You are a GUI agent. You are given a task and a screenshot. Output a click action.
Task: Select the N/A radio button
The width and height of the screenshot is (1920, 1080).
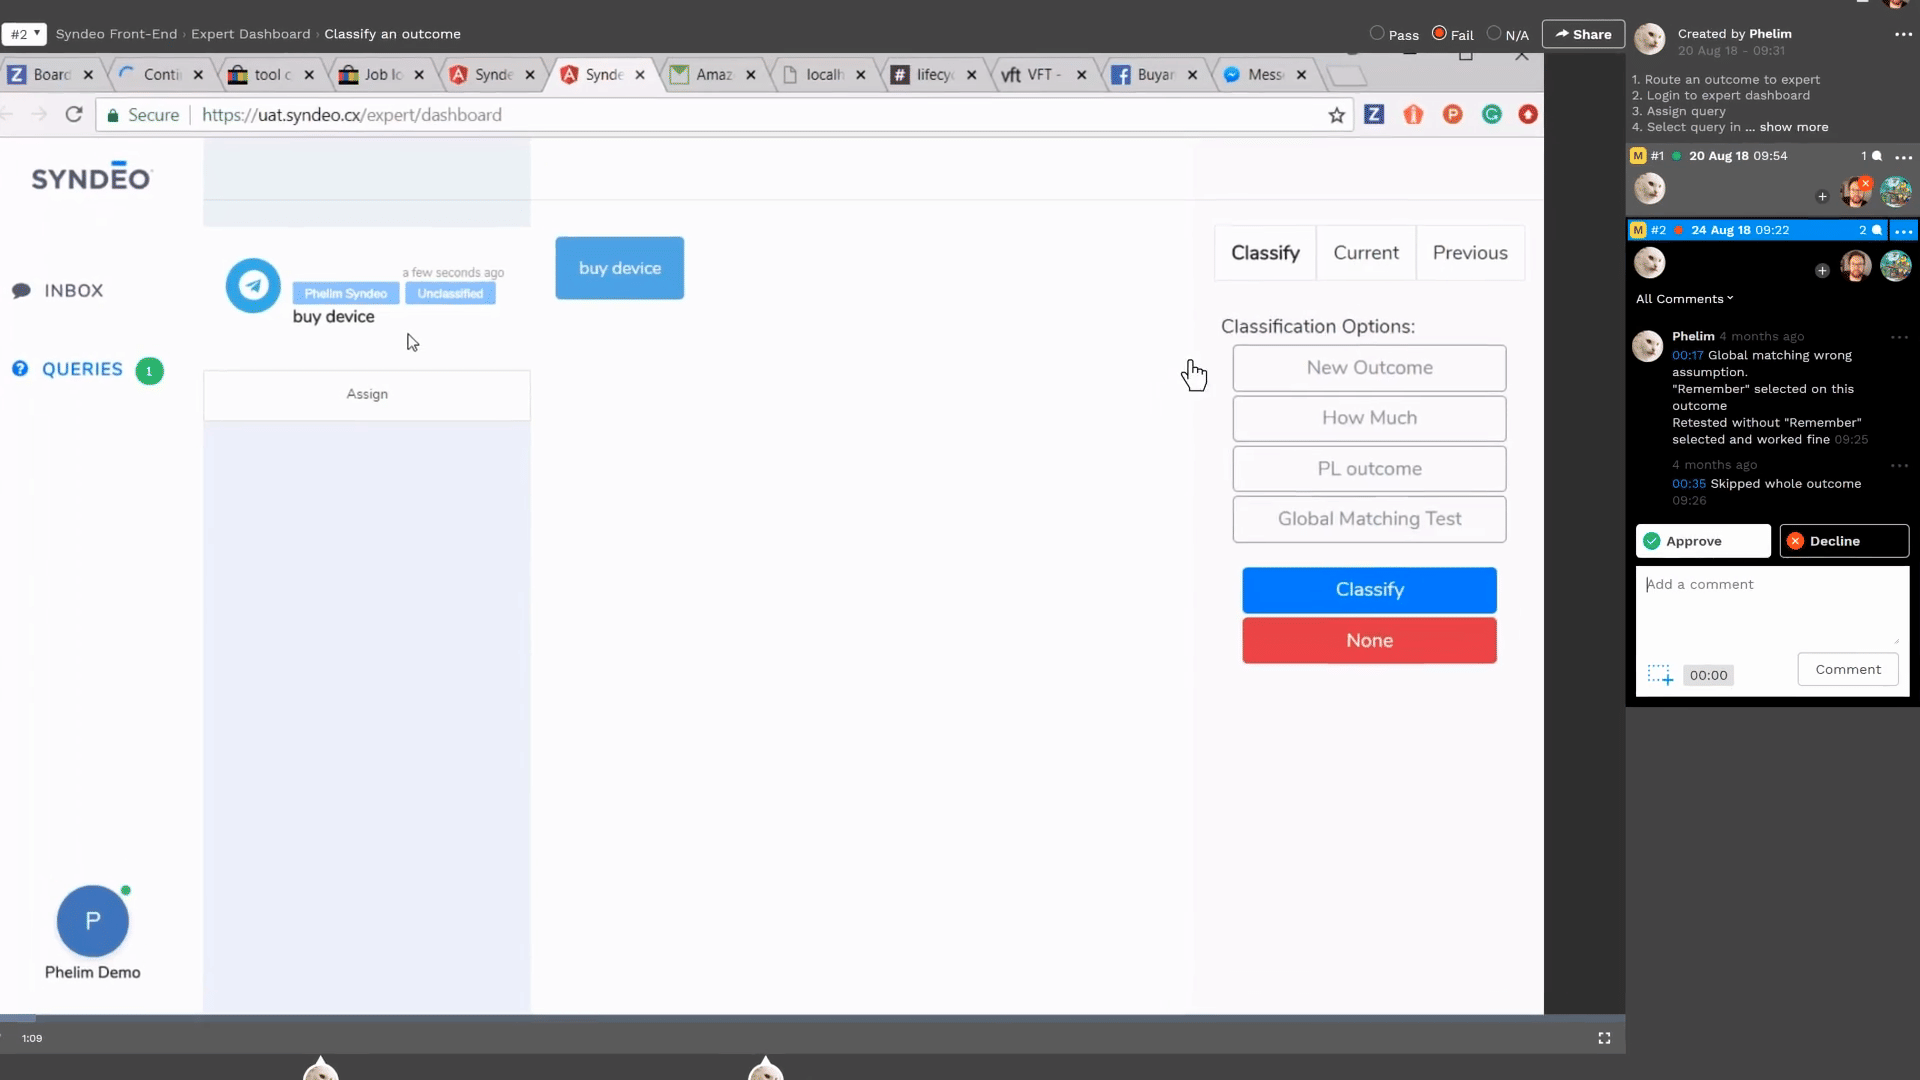click(x=1494, y=34)
